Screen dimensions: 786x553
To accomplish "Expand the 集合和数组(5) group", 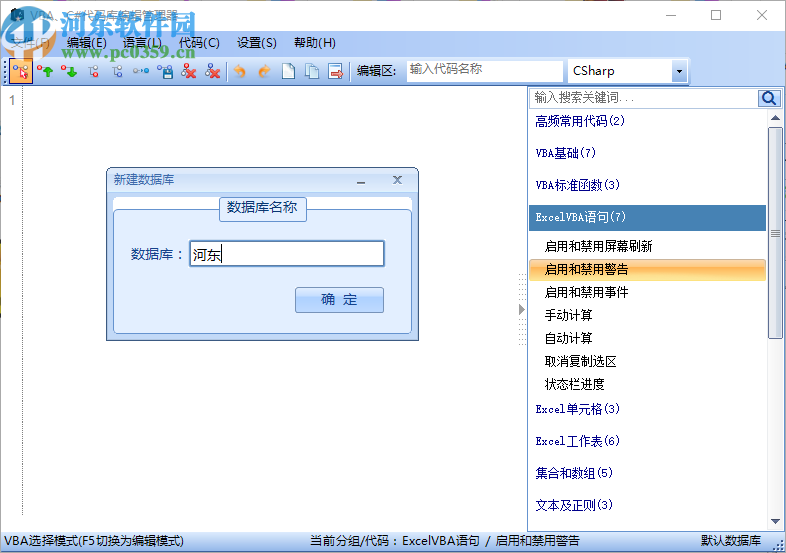I will coord(574,473).
